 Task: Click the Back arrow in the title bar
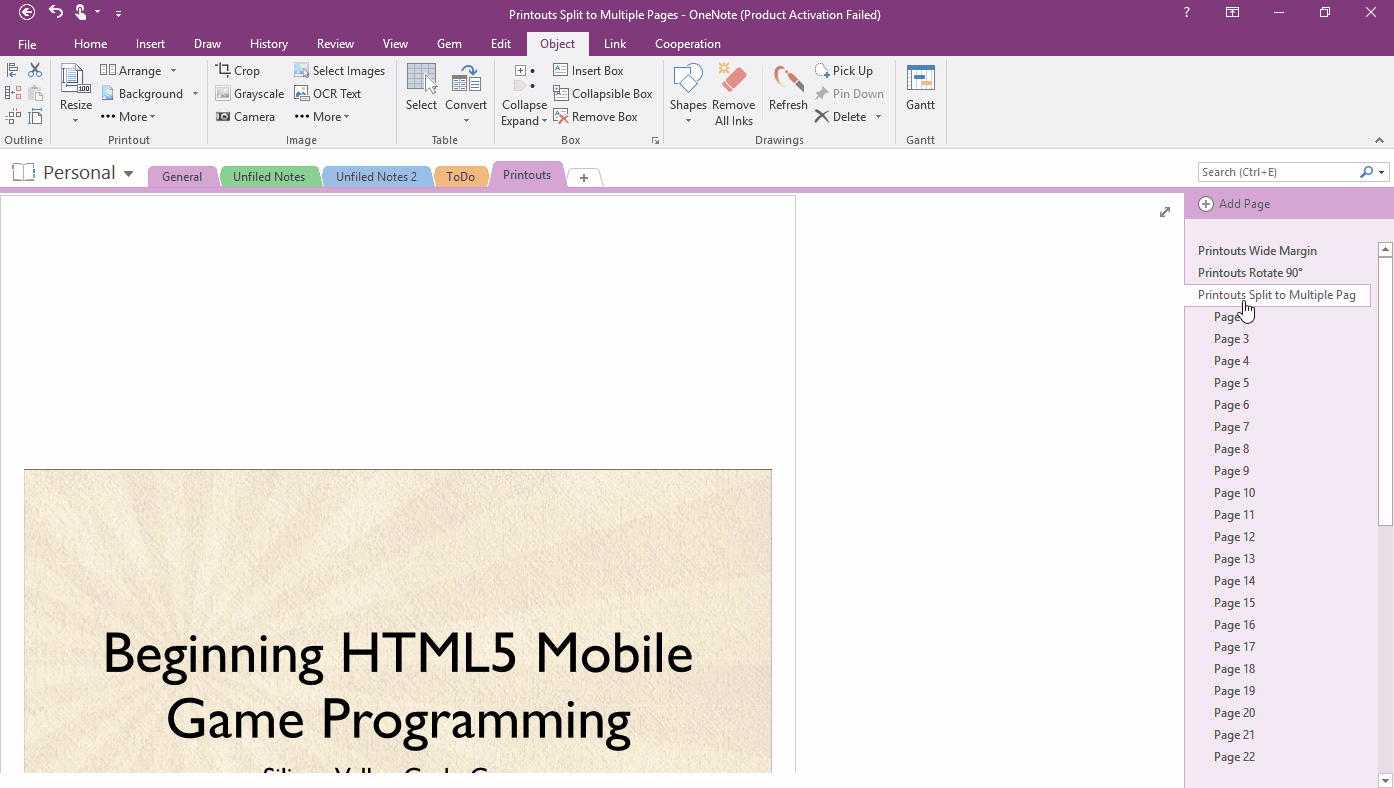tap(27, 13)
